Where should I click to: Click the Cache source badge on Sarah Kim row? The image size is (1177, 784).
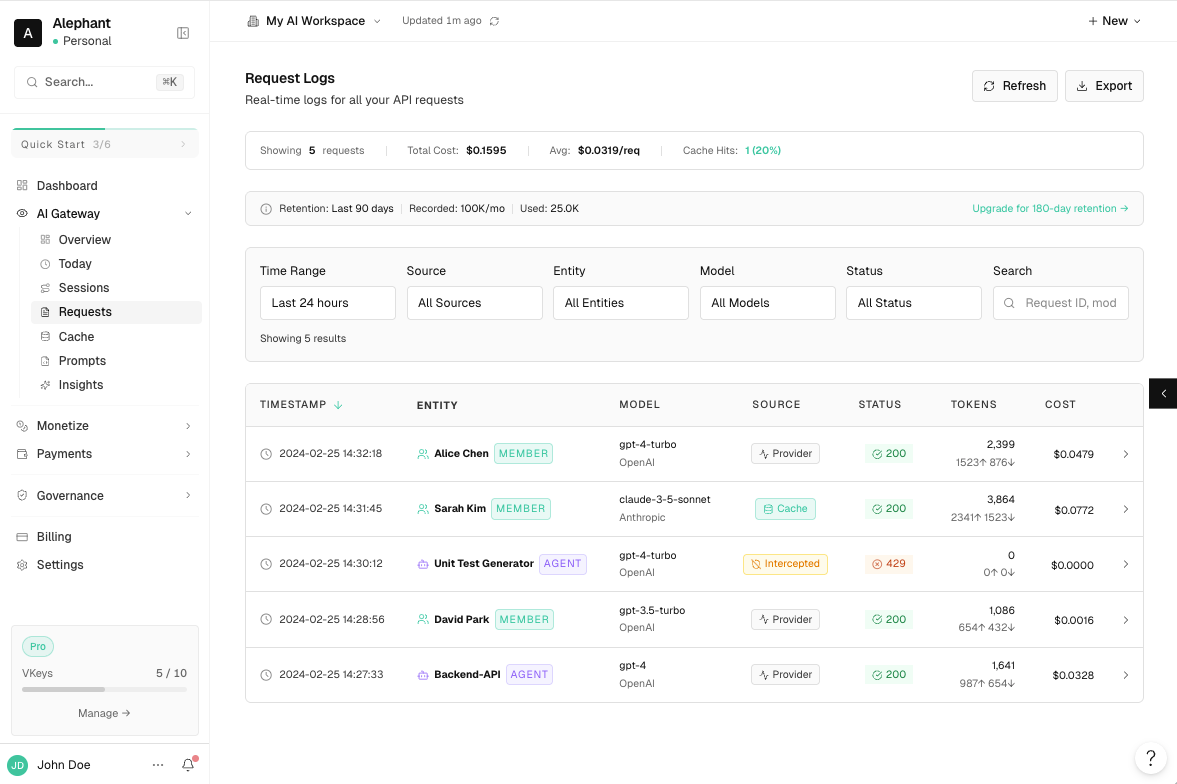click(785, 508)
